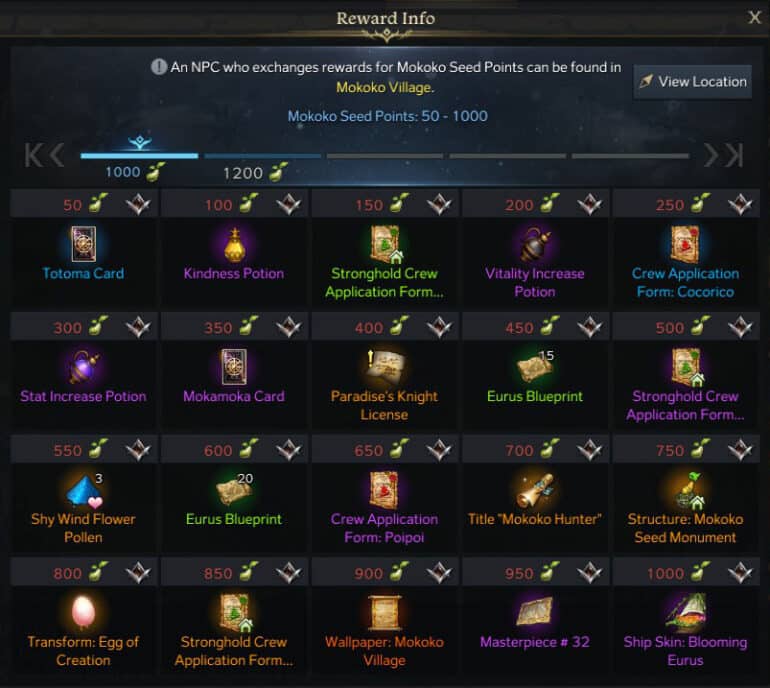Click the Vitality Increase Potion icon
The image size is (770, 688).
point(535,245)
